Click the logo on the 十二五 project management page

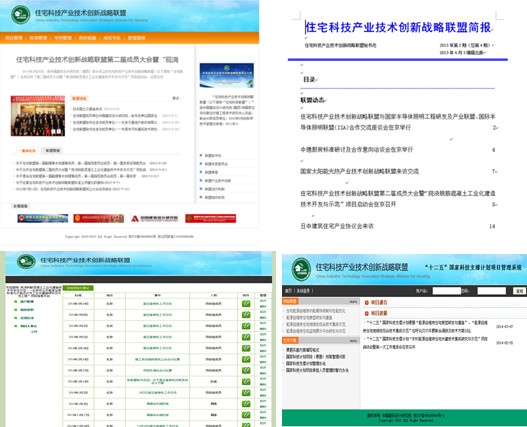[301, 269]
